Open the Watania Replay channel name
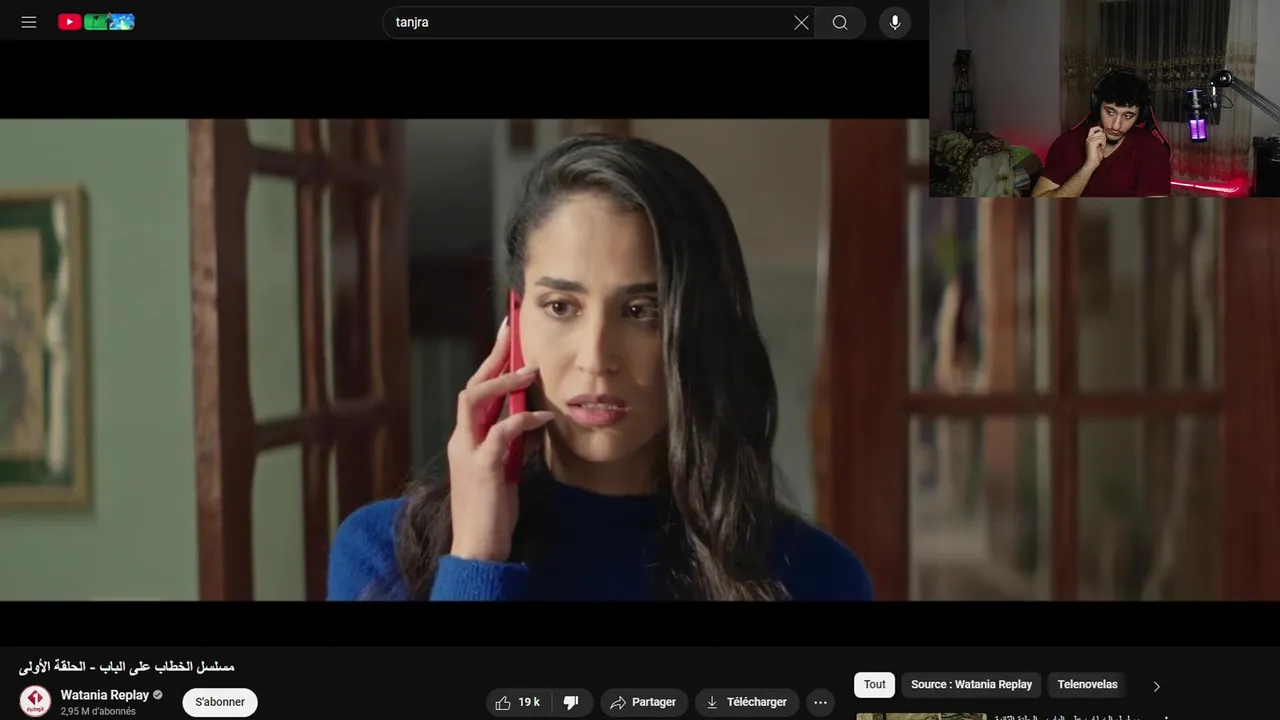 click(104, 695)
